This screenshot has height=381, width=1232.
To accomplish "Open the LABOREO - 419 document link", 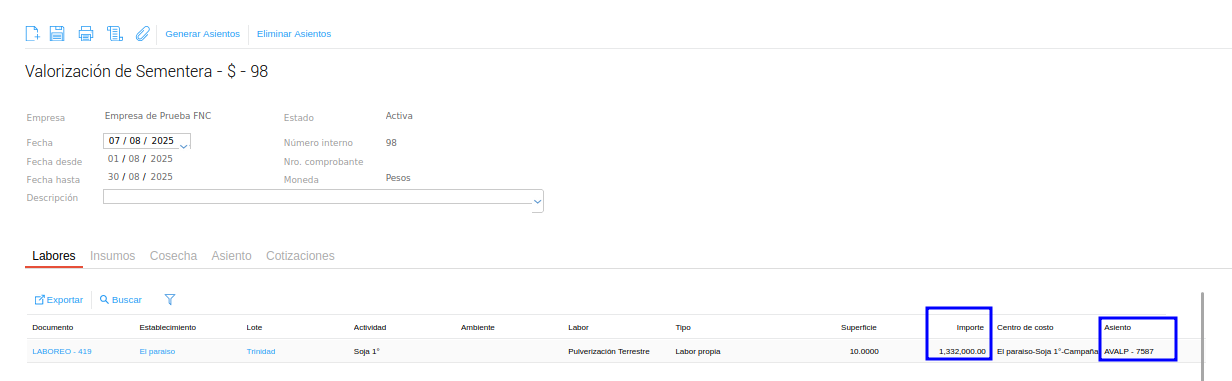I will coord(62,352).
